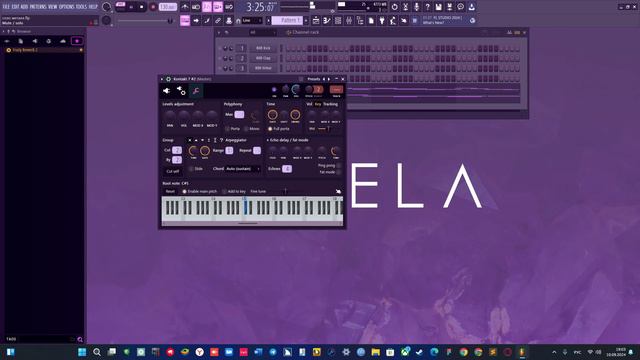Open the FILE menu

tap(6, 7)
